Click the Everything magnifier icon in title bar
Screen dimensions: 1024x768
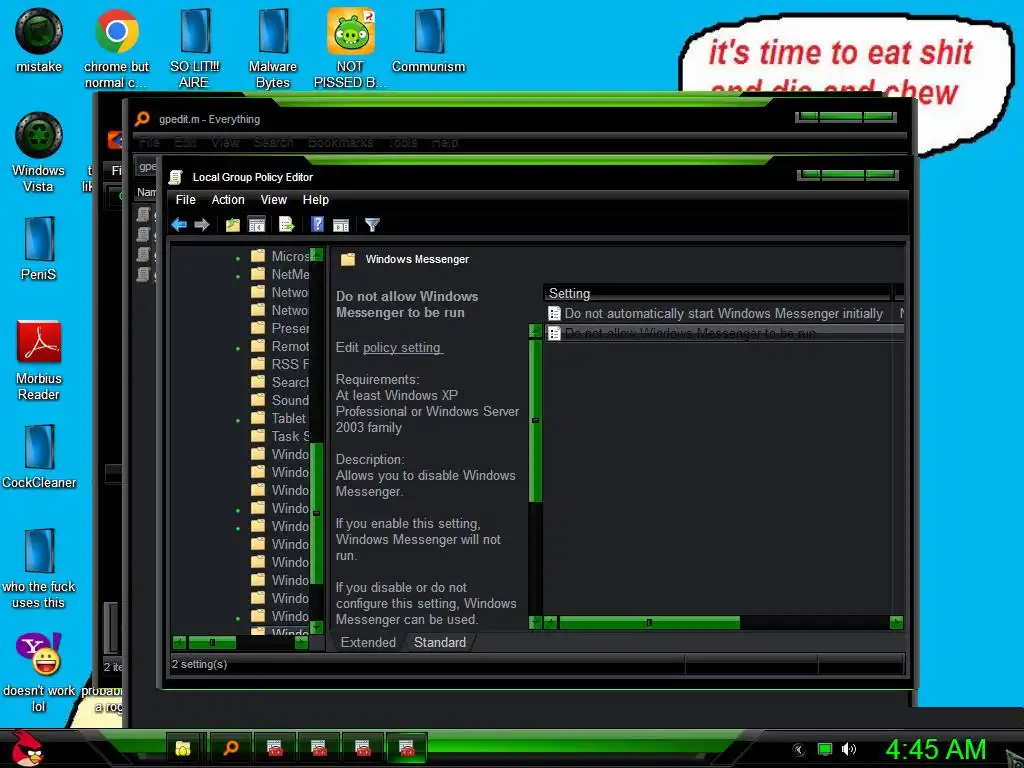(142, 119)
